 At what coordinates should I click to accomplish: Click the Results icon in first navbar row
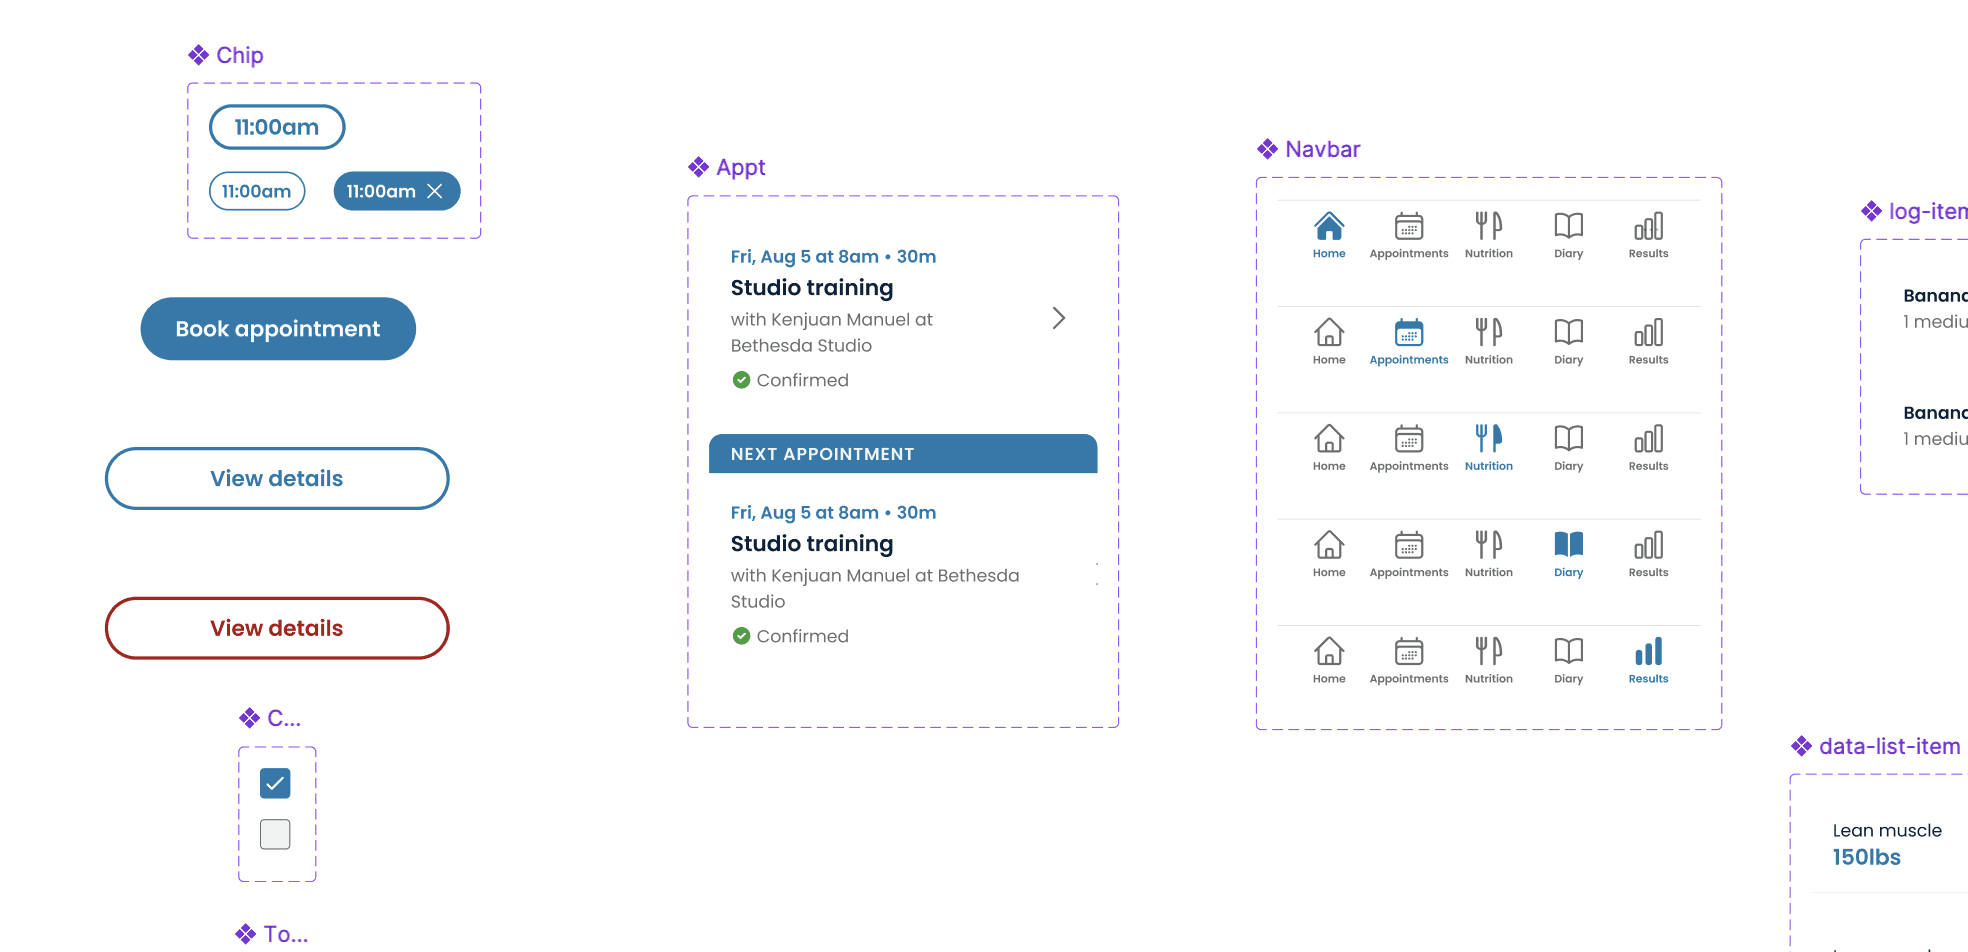[1649, 226]
